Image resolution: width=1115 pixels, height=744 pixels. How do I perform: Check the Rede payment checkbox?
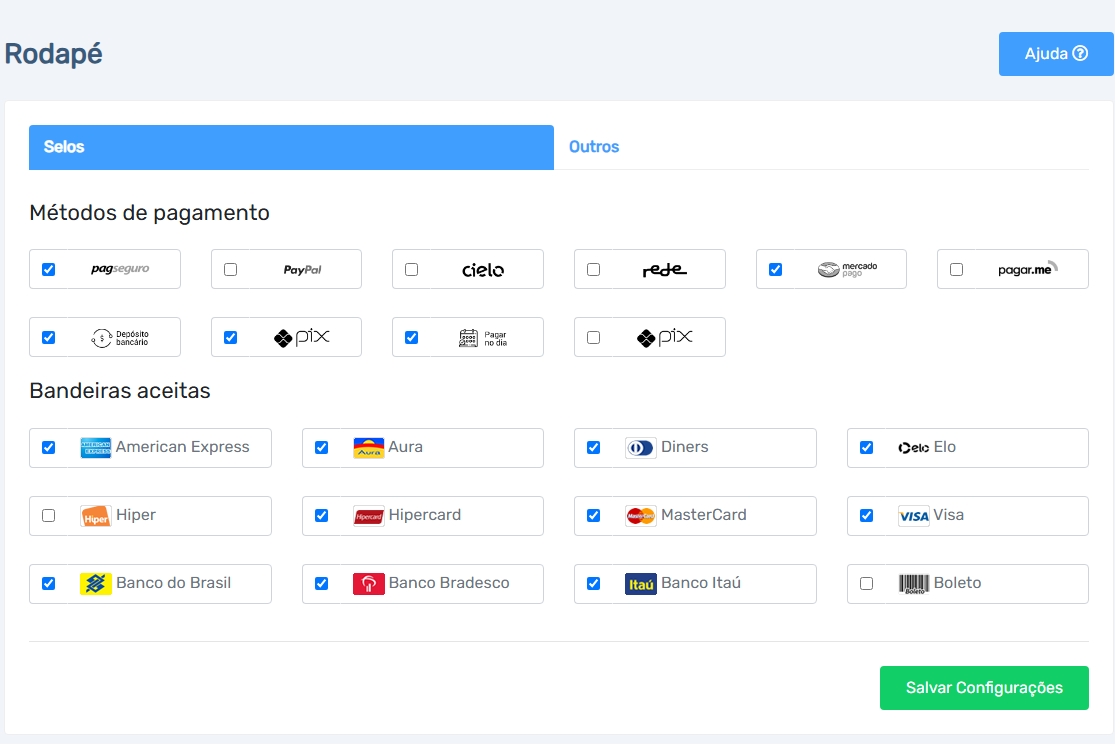pyautogui.click(x=593, y=270)
